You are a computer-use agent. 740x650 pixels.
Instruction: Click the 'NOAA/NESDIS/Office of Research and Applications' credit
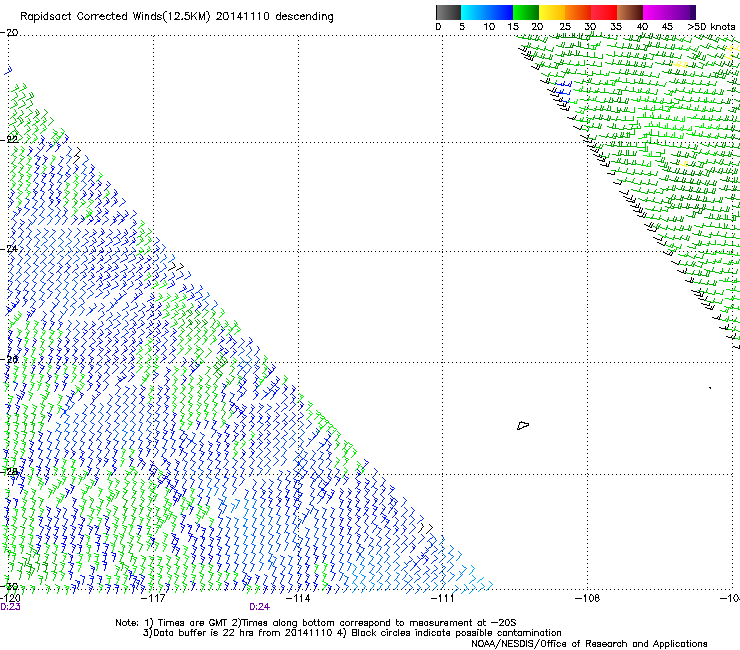[x=589, y=644]
